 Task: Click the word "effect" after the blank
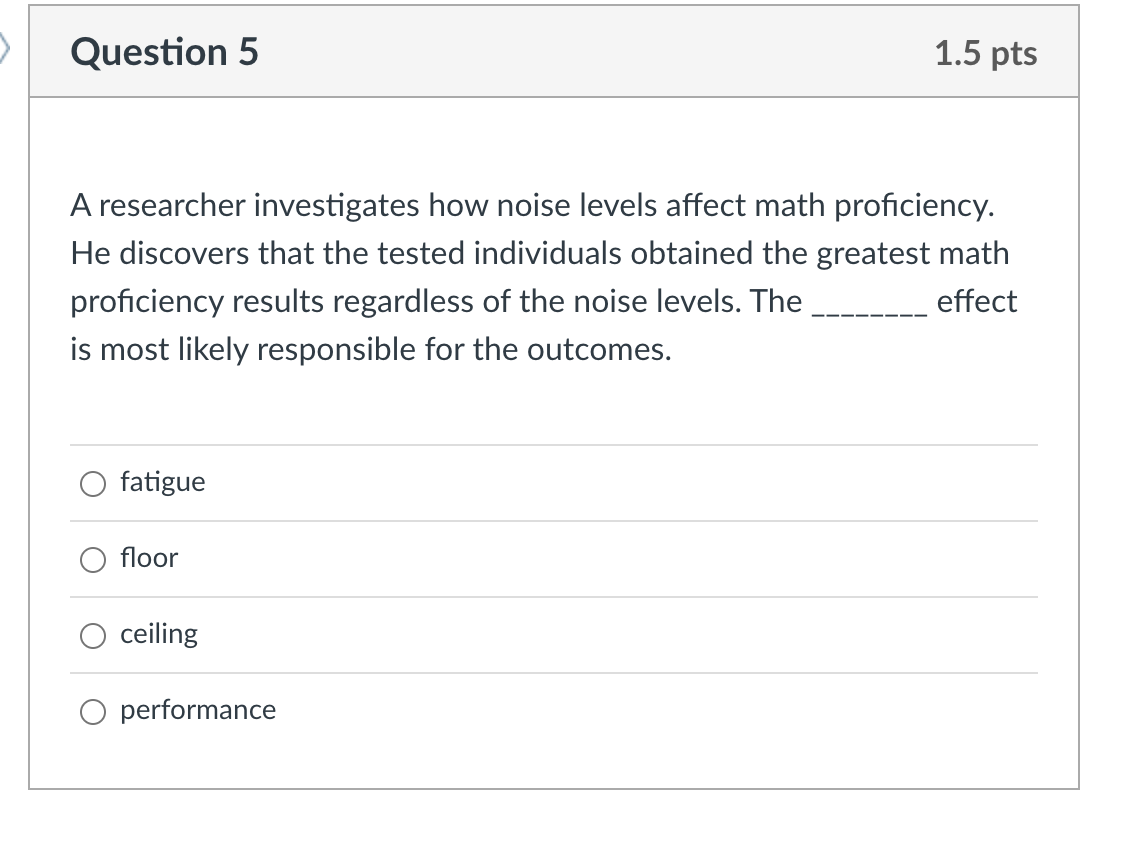click(x=977, y=301)
